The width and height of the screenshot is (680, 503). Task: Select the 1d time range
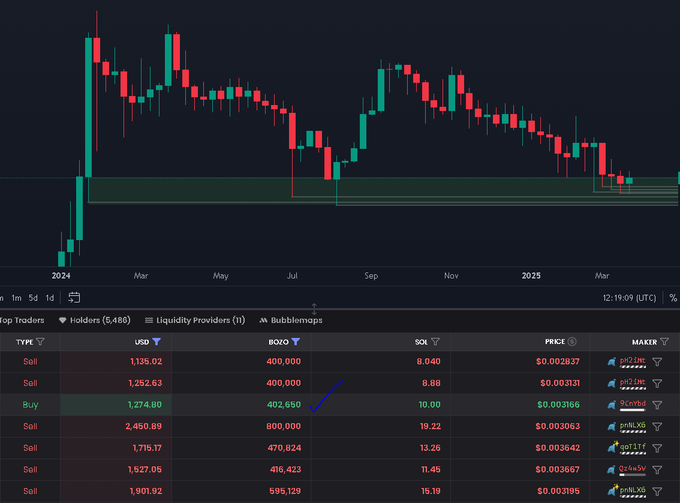coord(50,297)
